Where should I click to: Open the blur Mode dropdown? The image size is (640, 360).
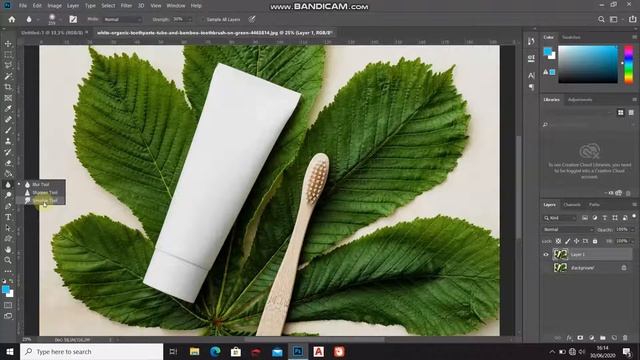[122, 19]
